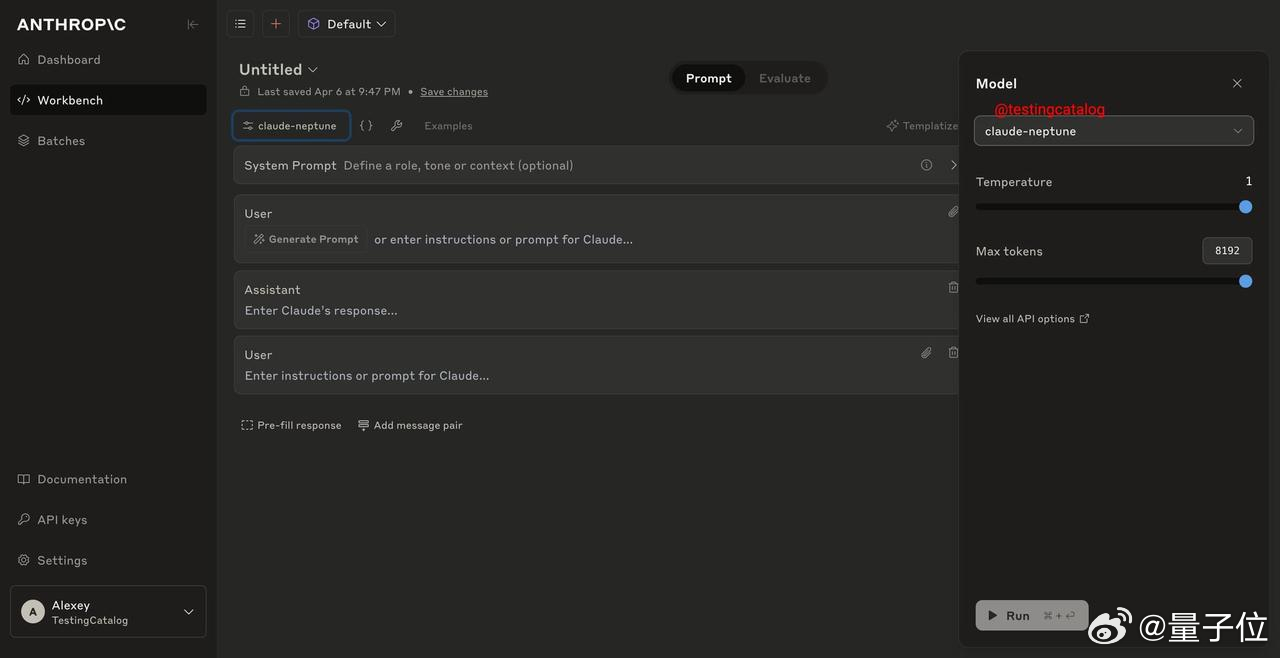Open the Default workspace dropdown

click(x=346, y=24)
